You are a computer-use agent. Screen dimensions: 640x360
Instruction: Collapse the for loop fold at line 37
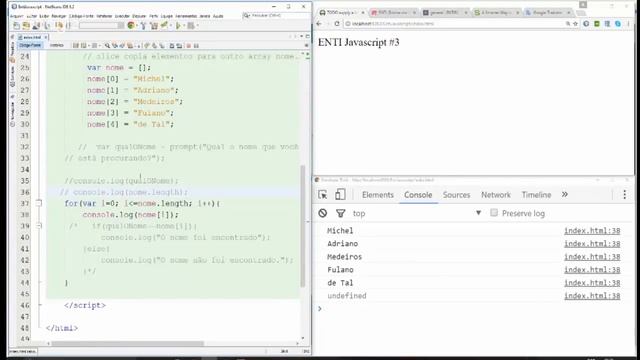click(x=39, y=203)
